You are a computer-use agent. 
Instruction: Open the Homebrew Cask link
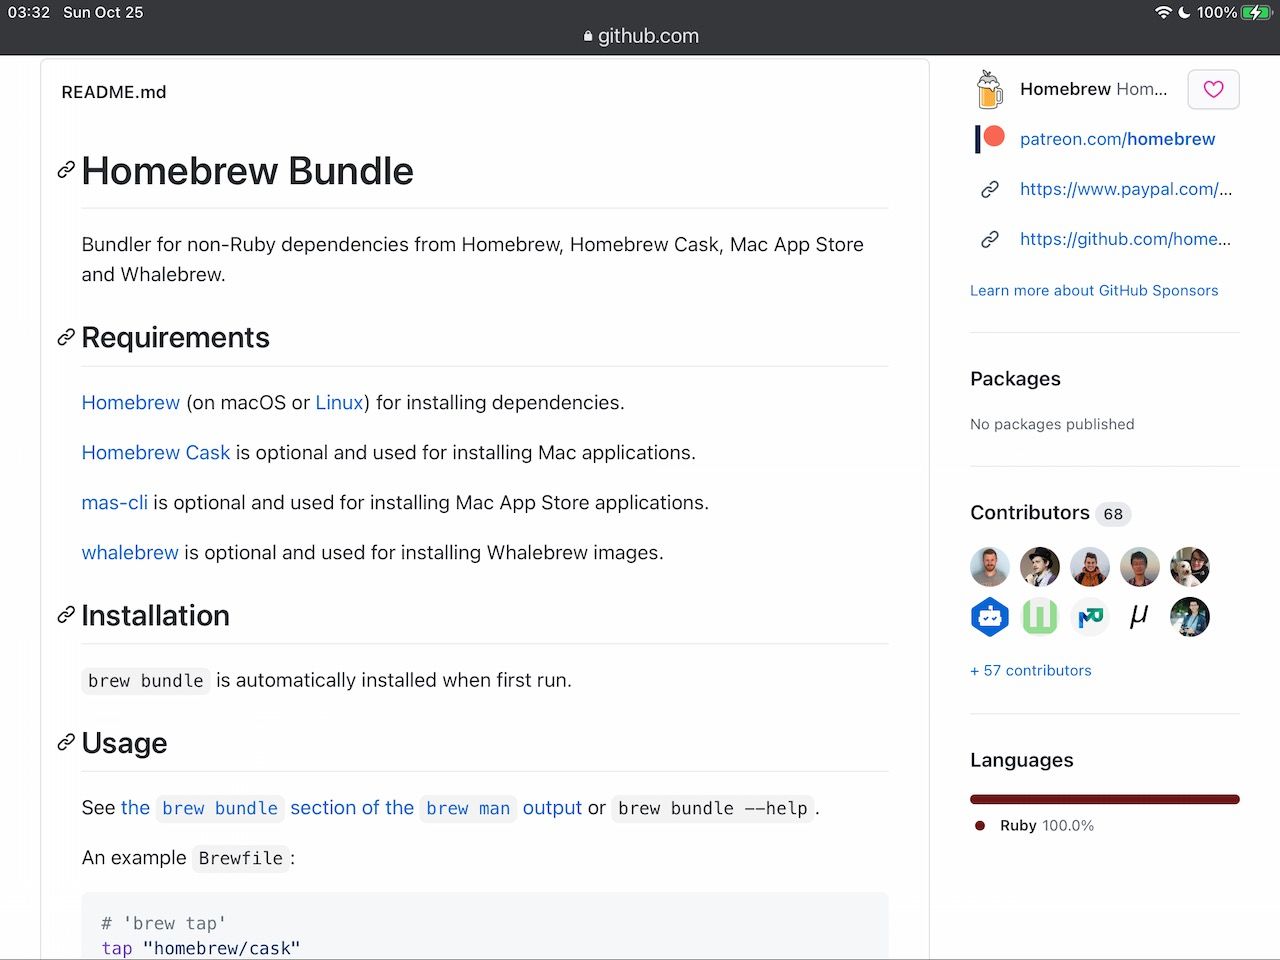pos(156,452)
